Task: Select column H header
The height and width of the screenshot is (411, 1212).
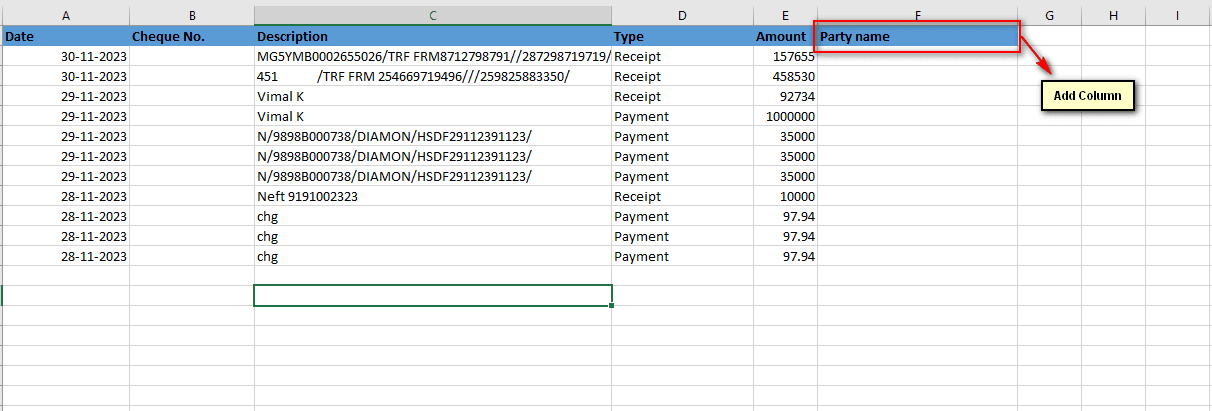Action: pyautogui.click(x=1113, y=15)
